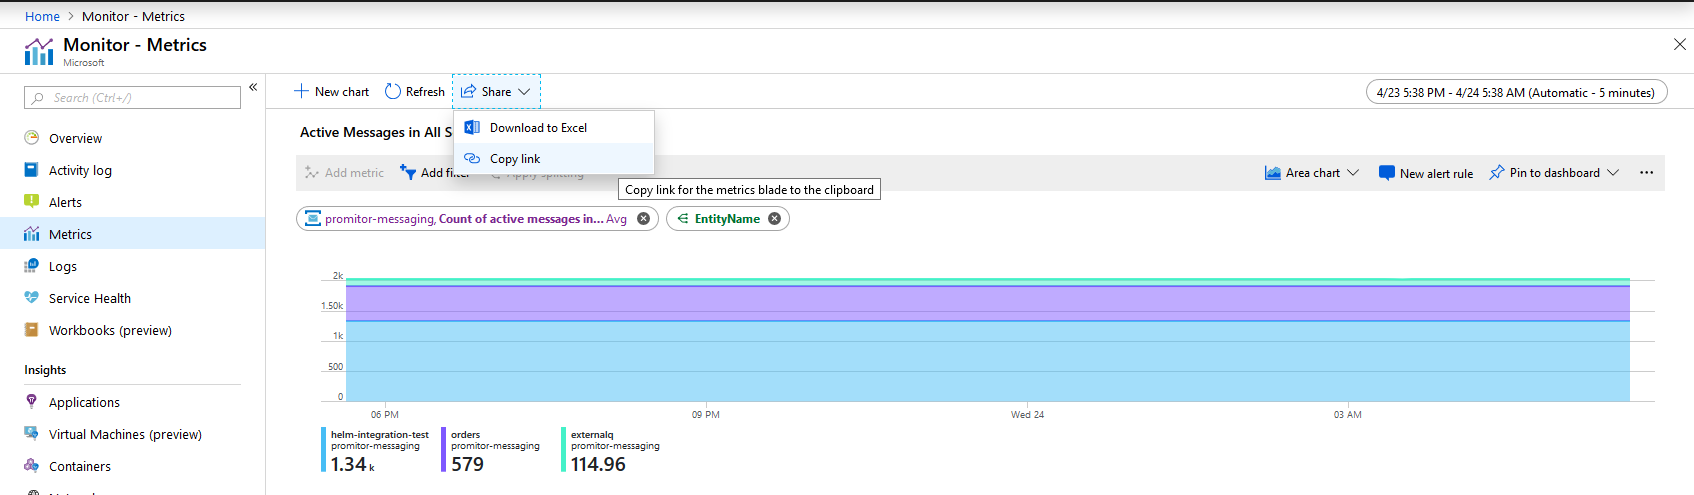Choose Copy link from Share menu

(515, 159)
